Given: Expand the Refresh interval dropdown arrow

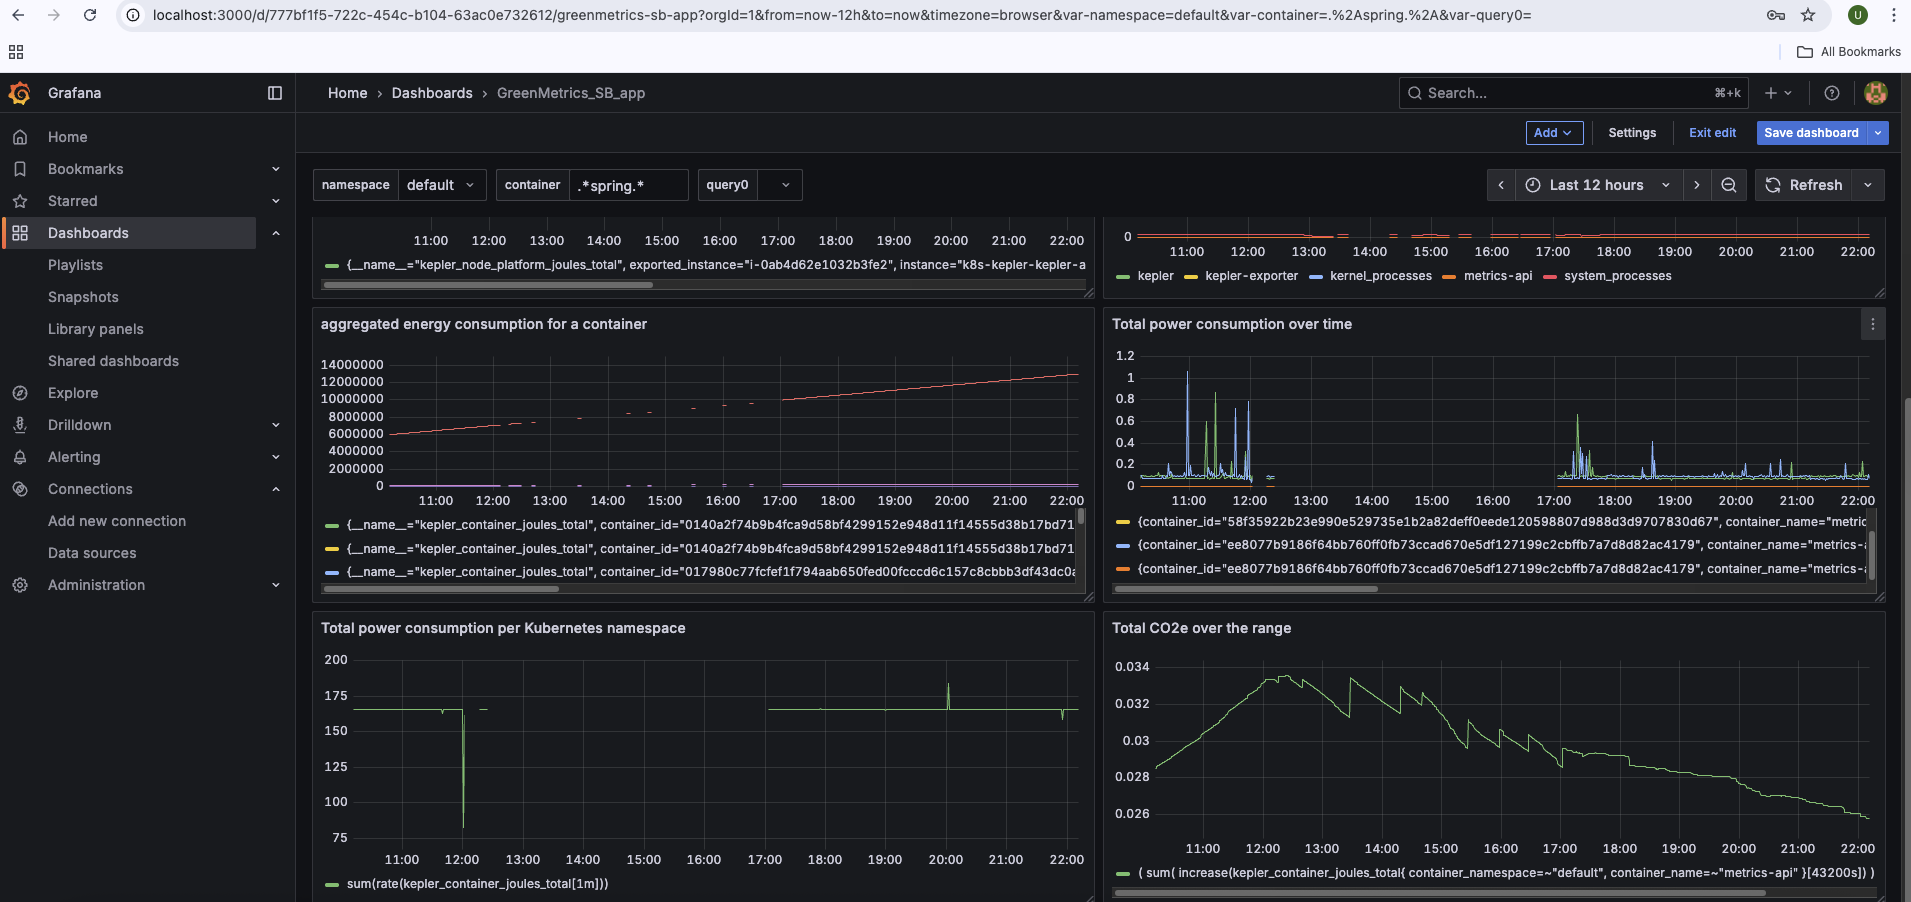Looking at the screenshot, I should [x=1868, y=185].
